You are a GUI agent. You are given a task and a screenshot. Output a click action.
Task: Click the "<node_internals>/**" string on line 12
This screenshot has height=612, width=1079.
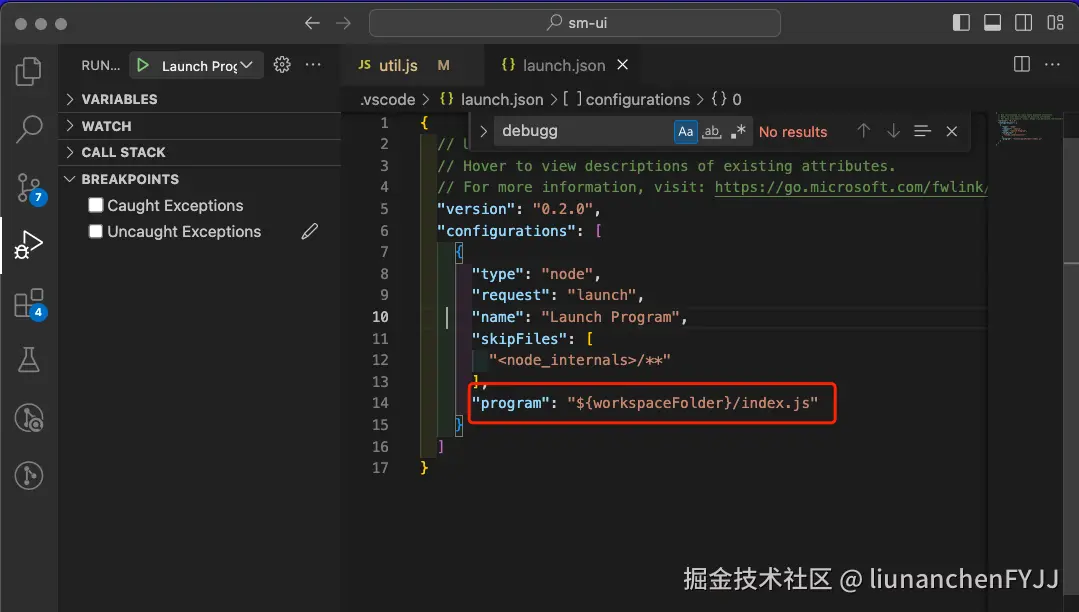click(x=579, y=360)
